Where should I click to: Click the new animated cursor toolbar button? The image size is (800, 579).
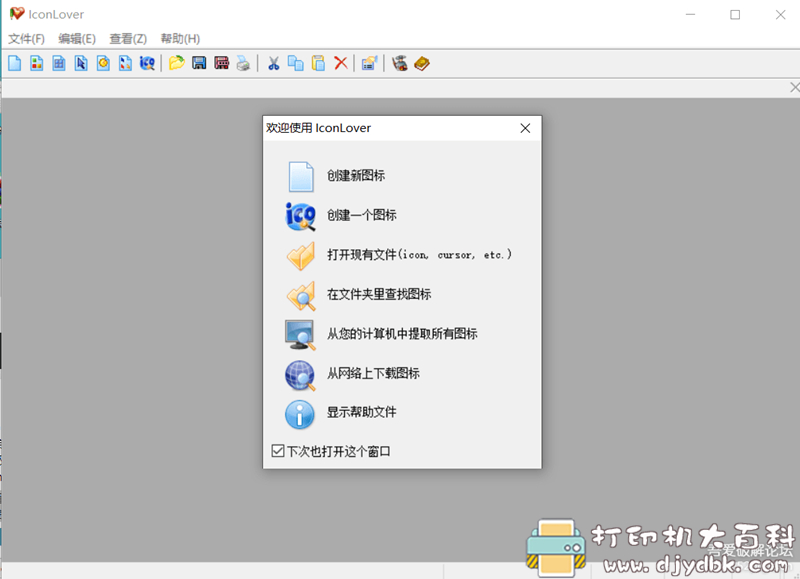pos(103,63)
